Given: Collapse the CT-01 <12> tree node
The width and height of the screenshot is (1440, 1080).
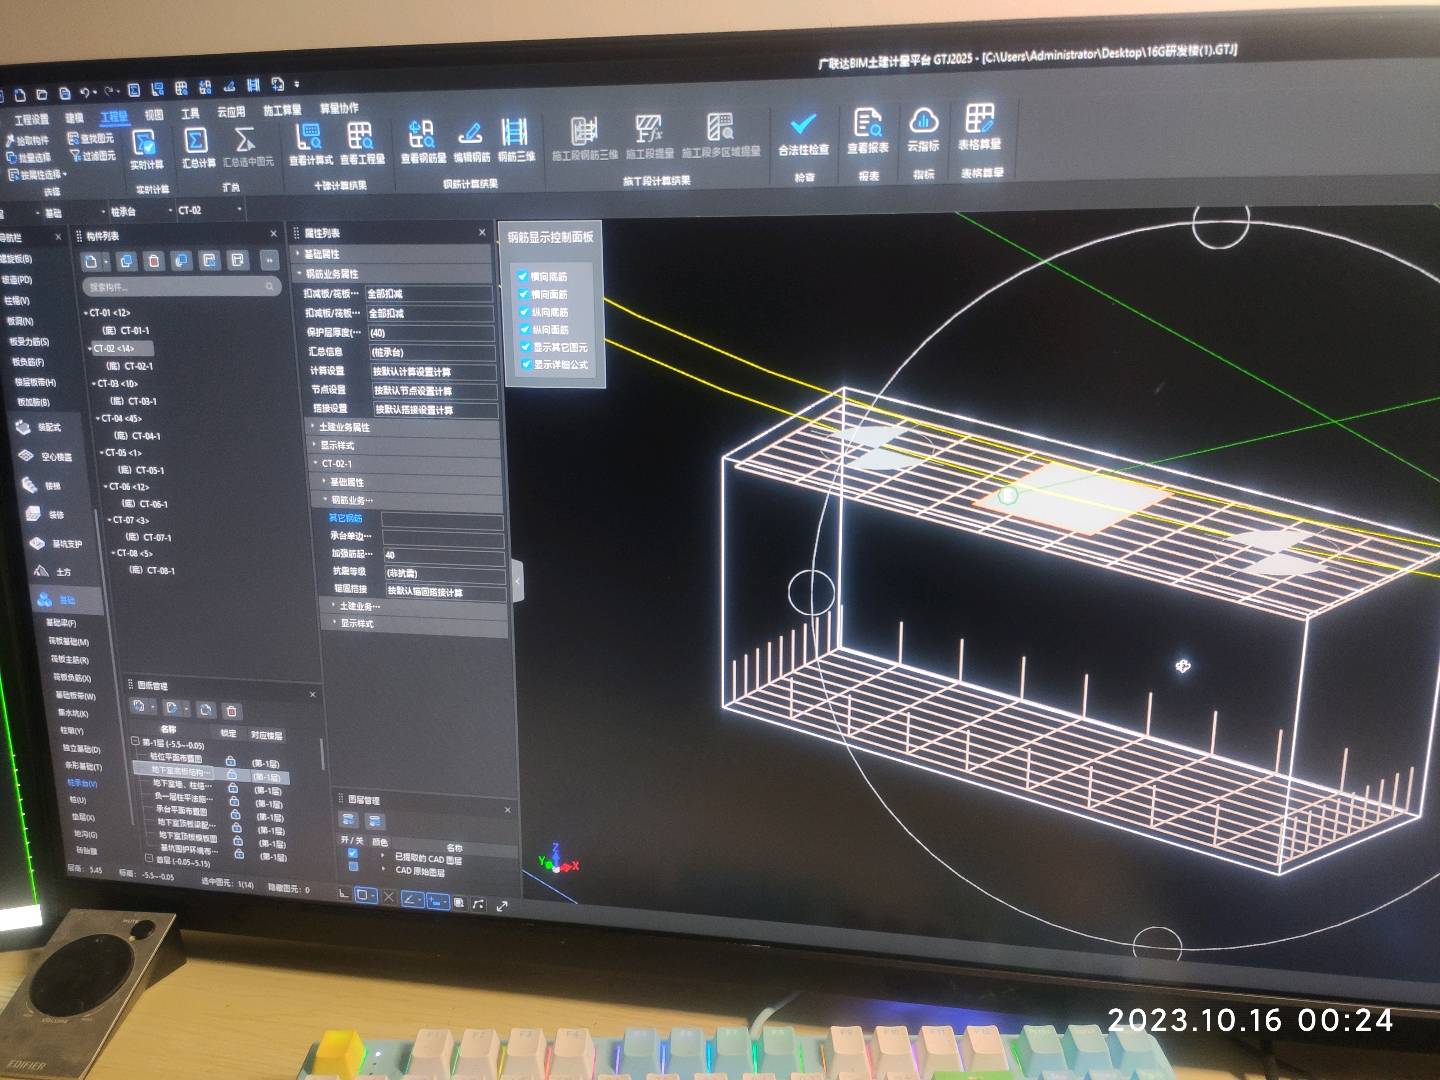Looking at the screenshot, I should pos(86,313).
